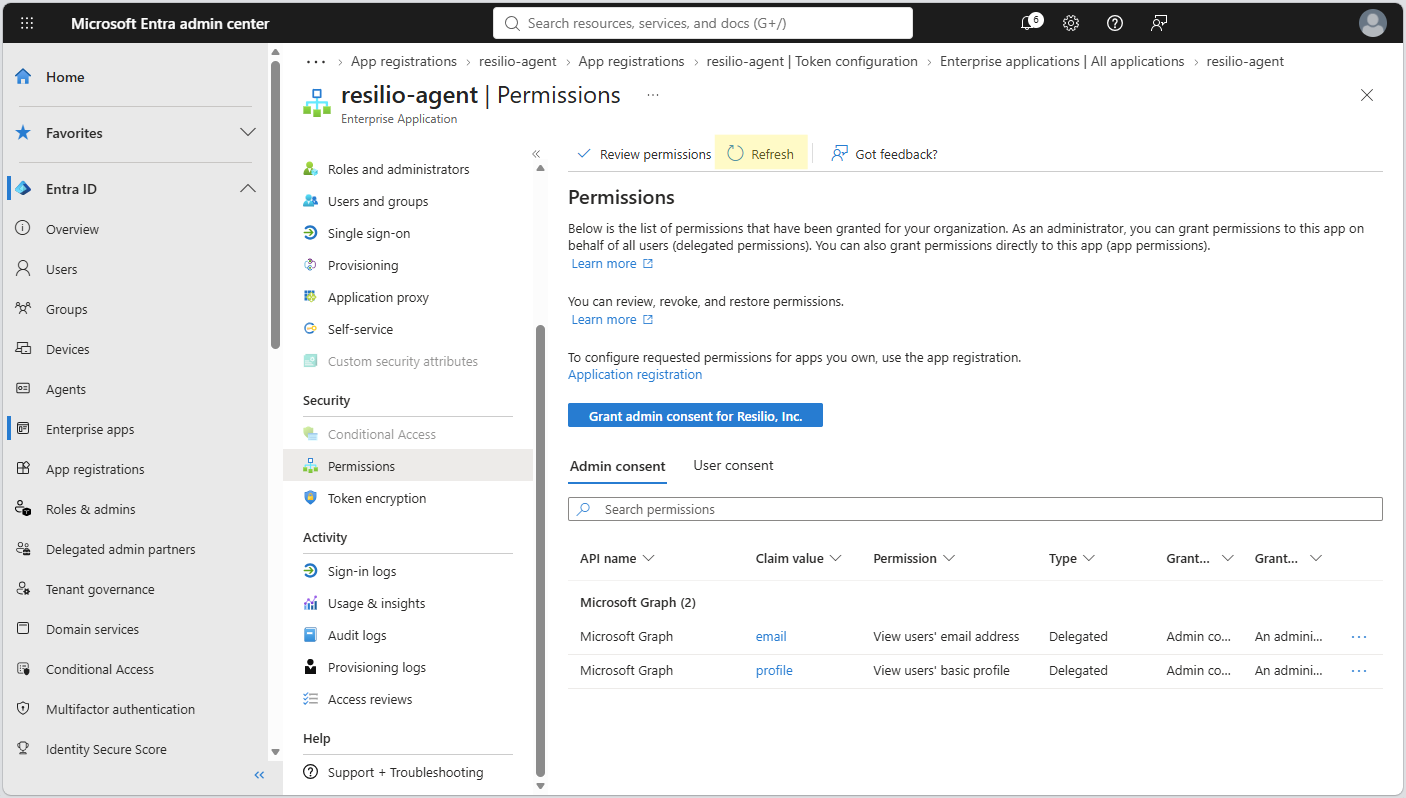Click the Refresh icon in toolbar

pos(735,154)
